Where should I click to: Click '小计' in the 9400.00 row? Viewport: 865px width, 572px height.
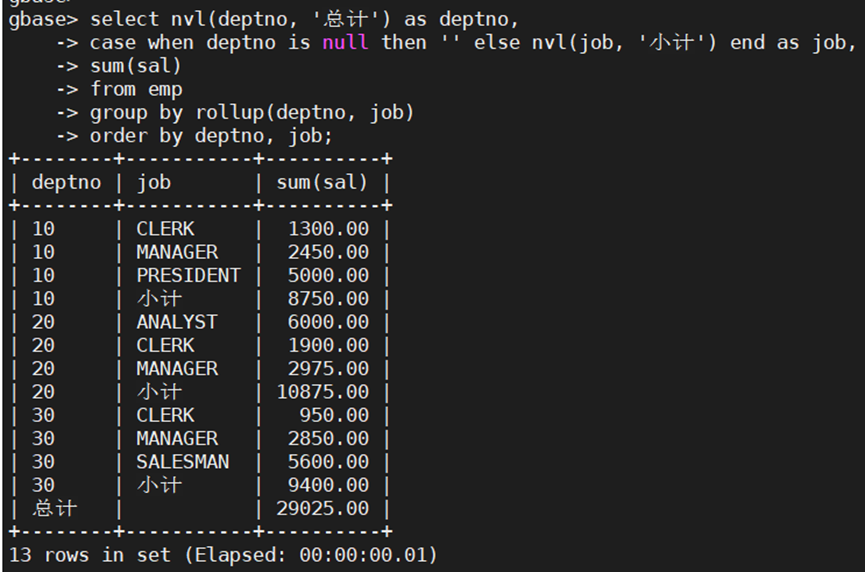point(159,485)
